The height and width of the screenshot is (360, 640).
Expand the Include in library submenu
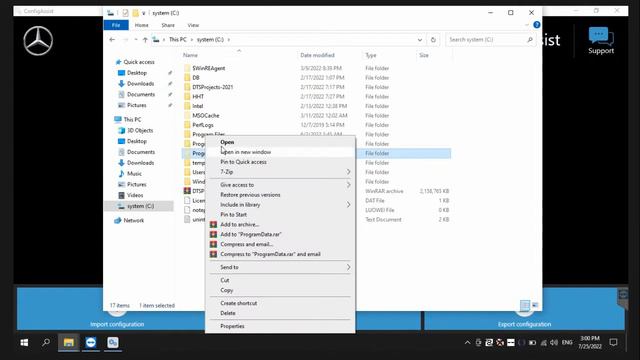point(280,204)
